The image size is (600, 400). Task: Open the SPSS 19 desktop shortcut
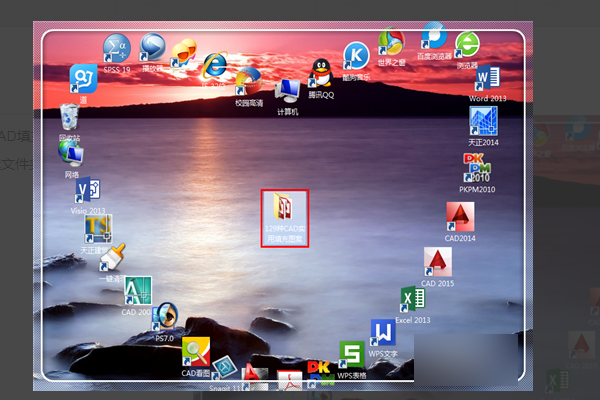[117, 49]
